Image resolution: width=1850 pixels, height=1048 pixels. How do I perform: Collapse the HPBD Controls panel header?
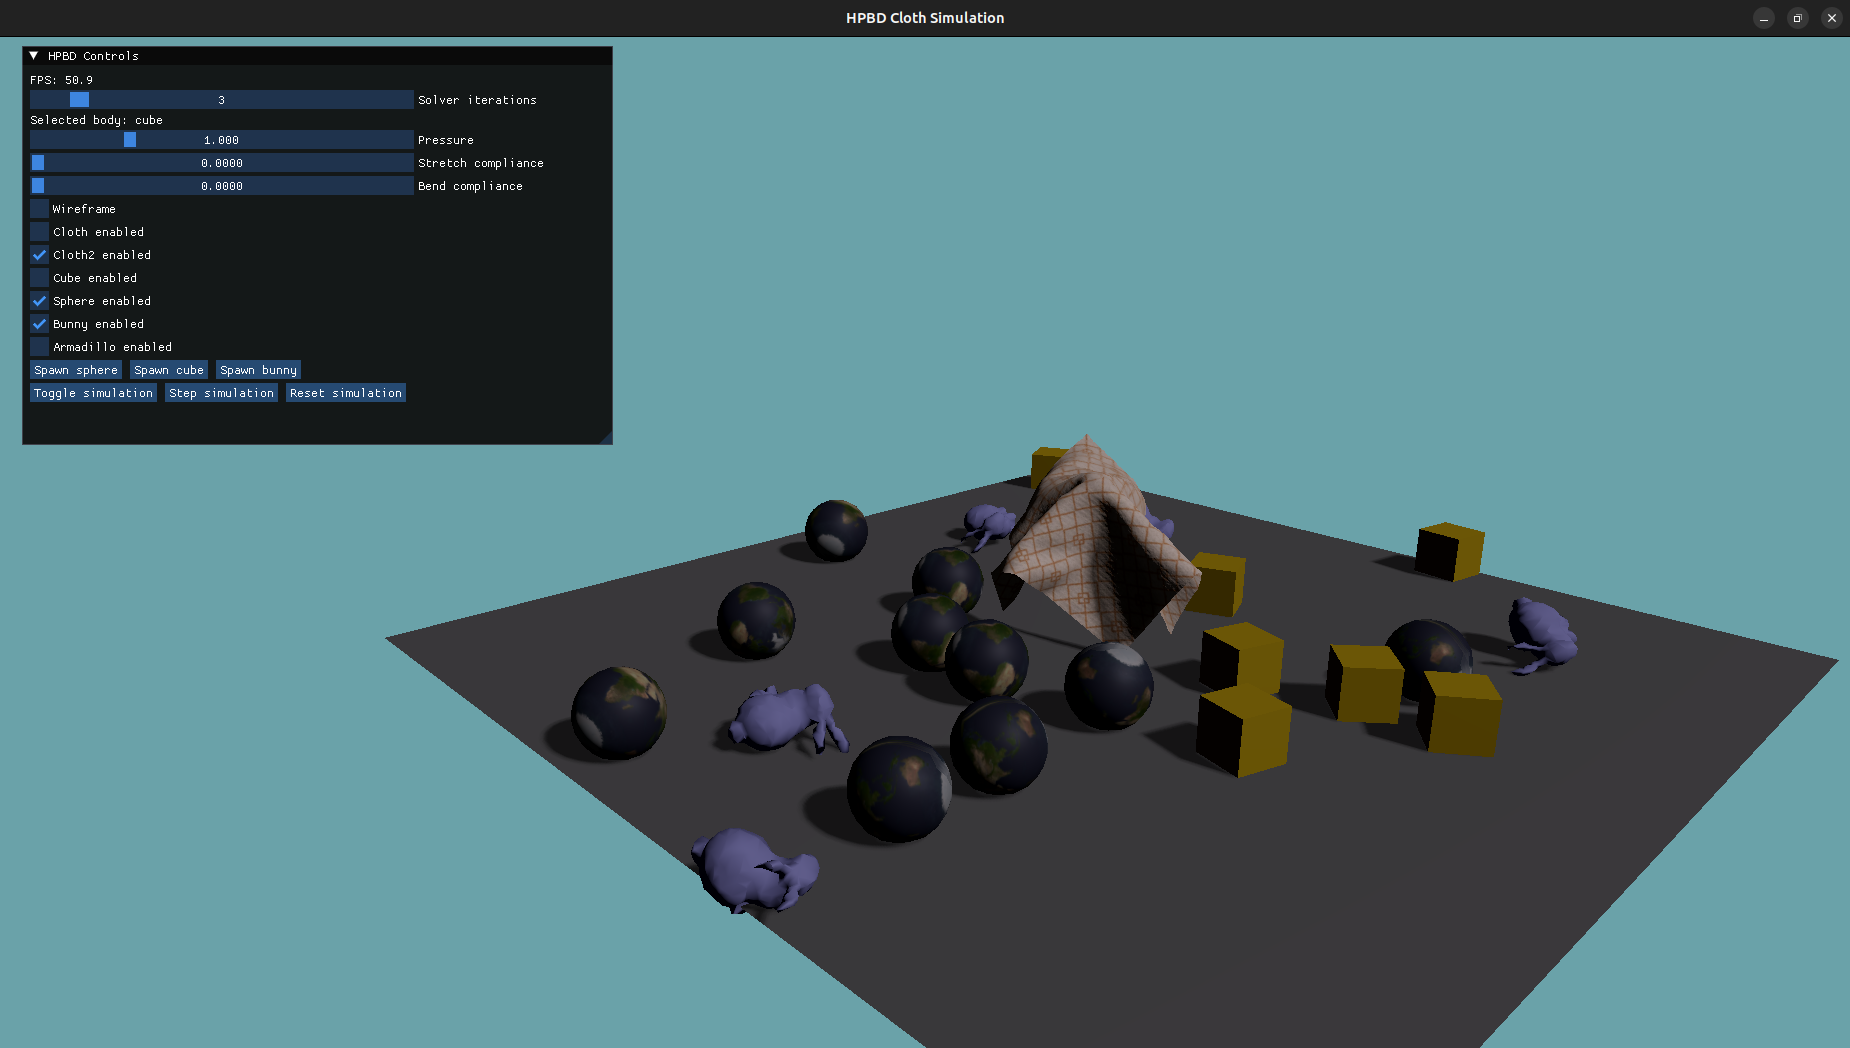[x=33, y=55]
